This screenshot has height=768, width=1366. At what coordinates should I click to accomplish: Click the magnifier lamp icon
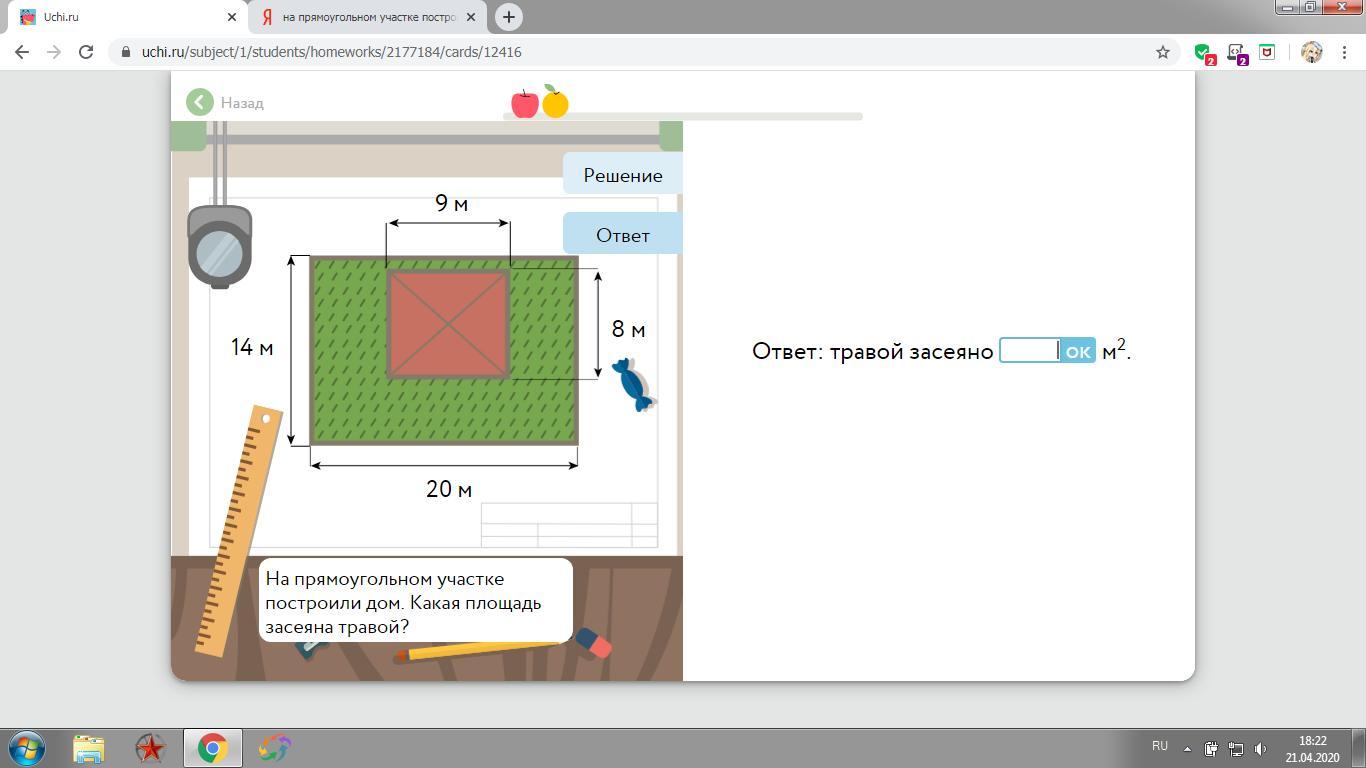point(220,247)
